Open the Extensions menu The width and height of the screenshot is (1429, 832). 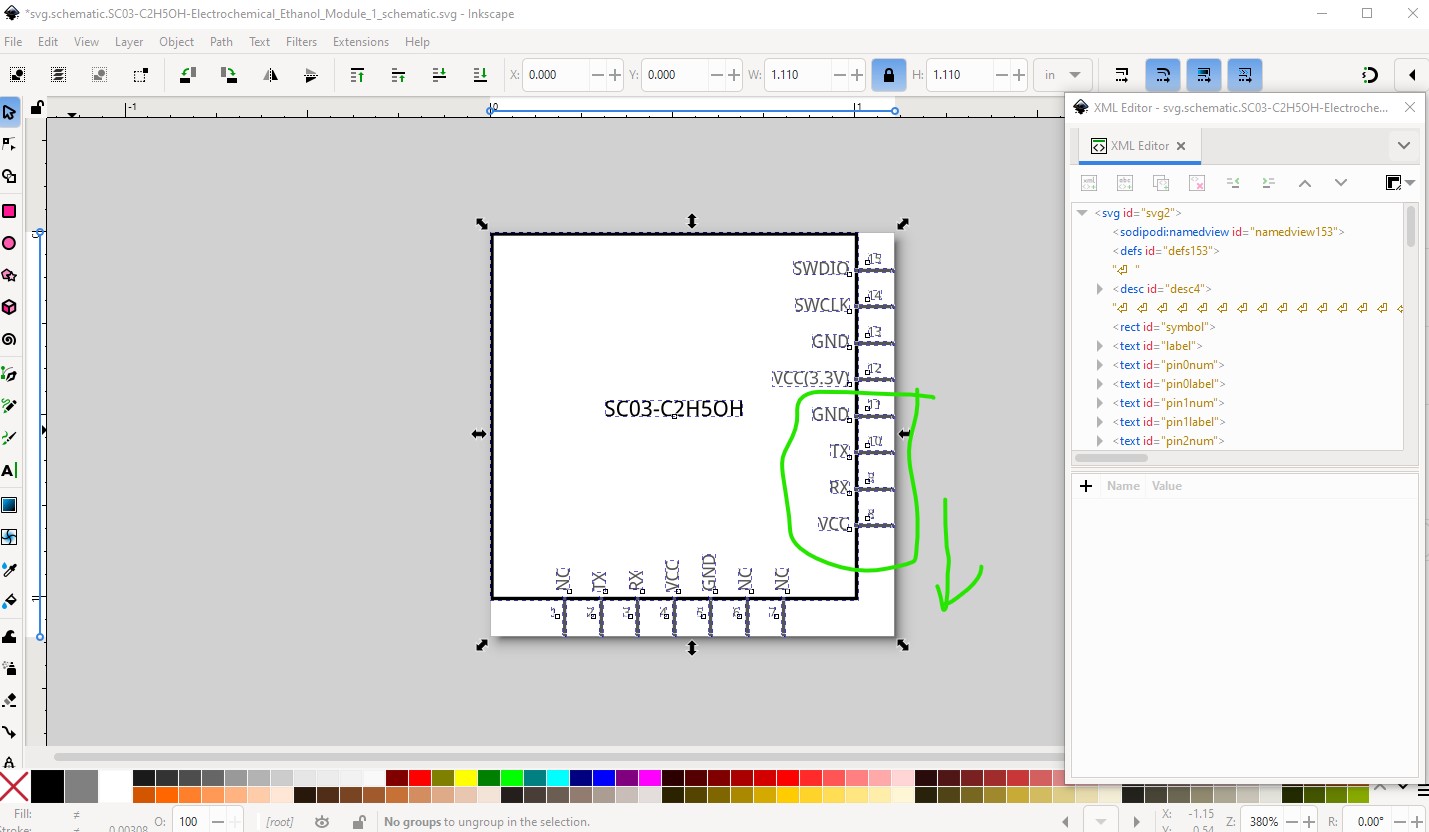tap(360, 42)
